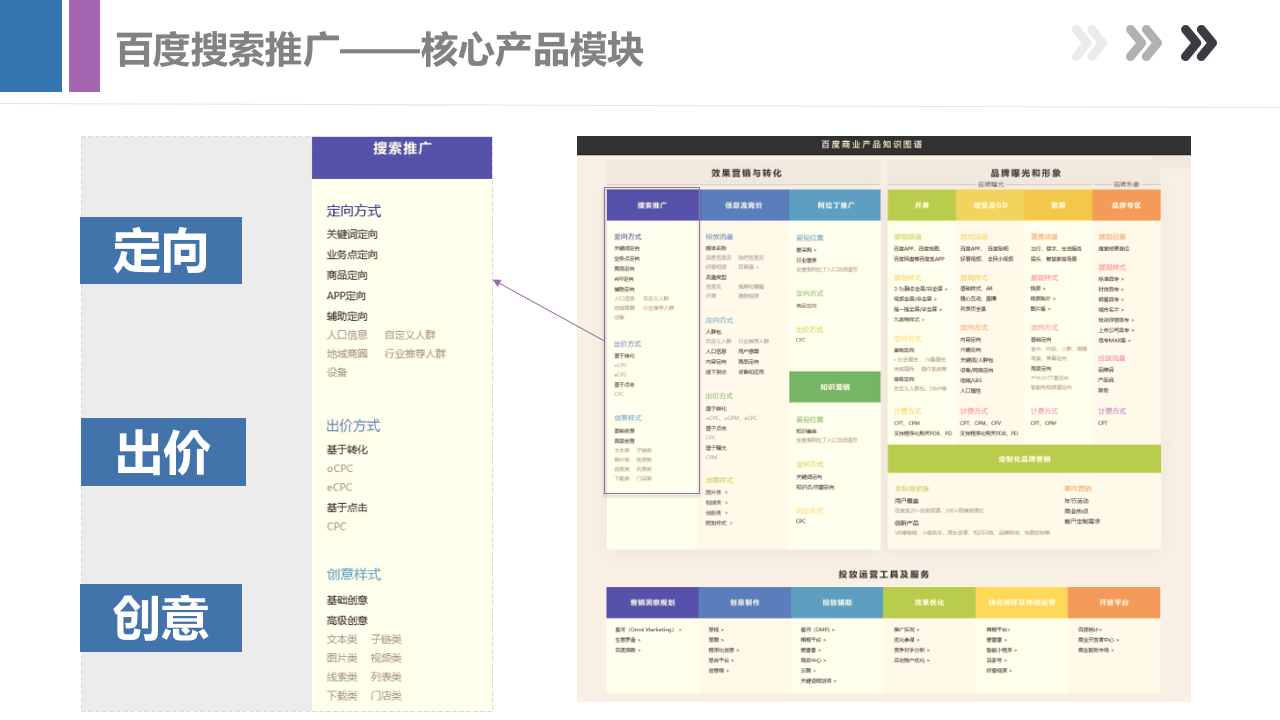Click 列表类 in the enlarged panel
Viewport: 1280px width, 720px height.
click(386, 677)
